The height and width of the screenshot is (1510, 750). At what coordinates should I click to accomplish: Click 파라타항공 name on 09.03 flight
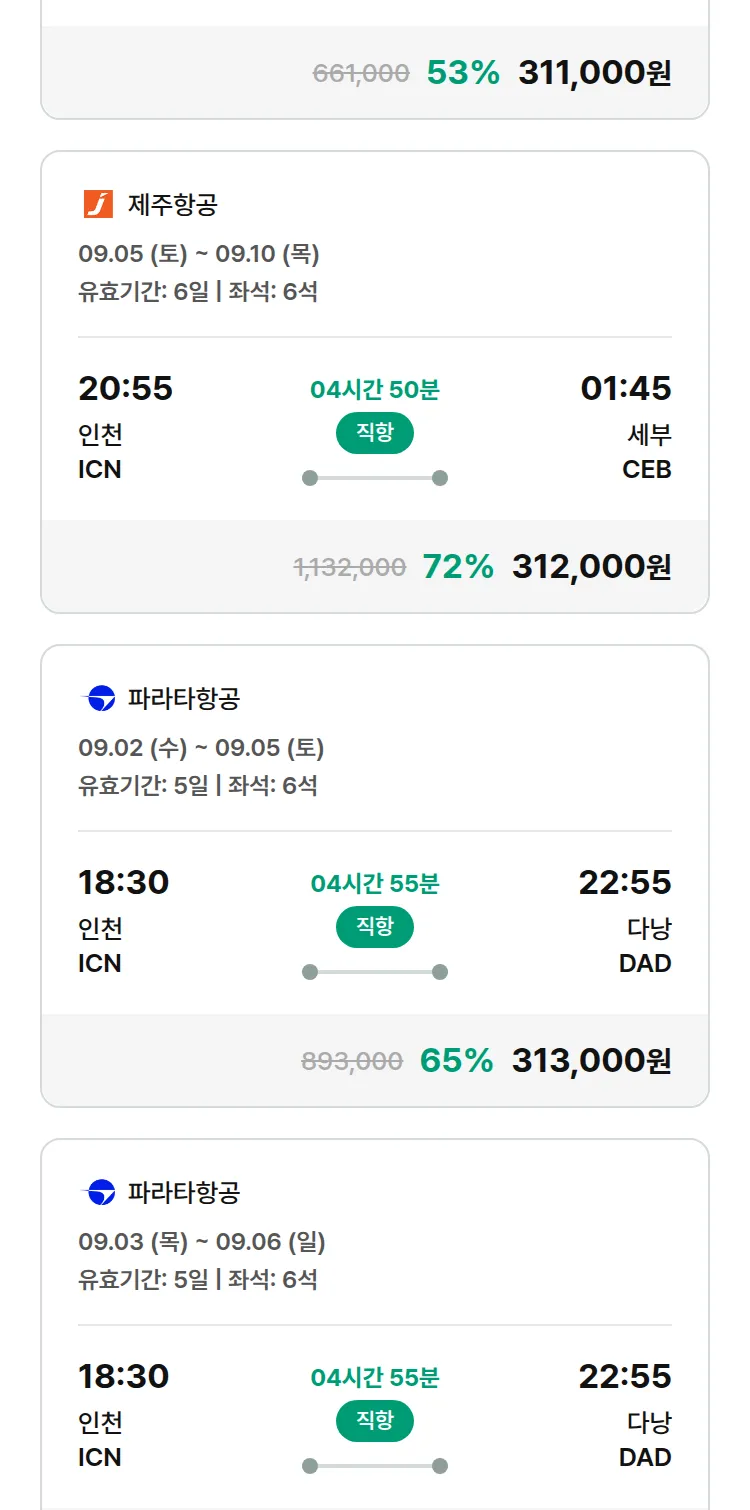(184, 1192)
